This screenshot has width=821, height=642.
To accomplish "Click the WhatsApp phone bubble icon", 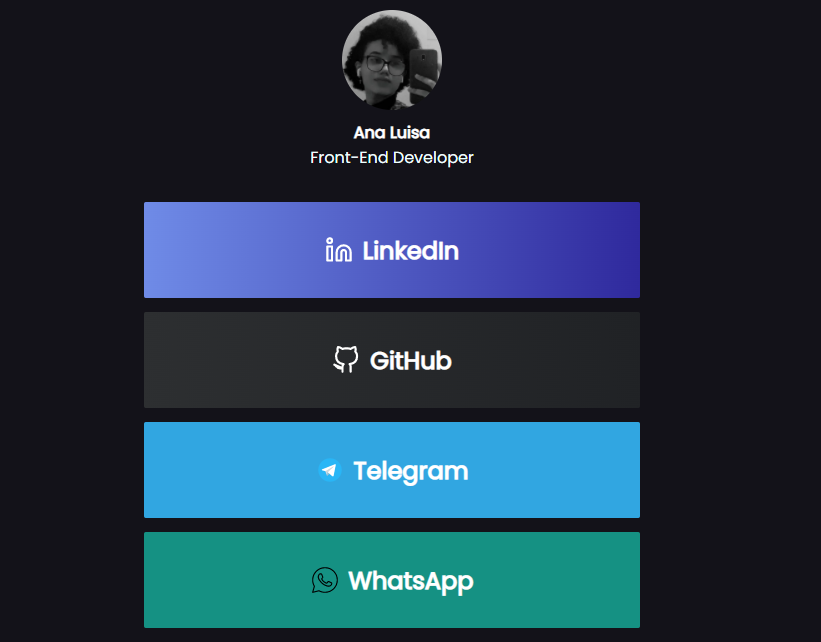I will 325,580.
